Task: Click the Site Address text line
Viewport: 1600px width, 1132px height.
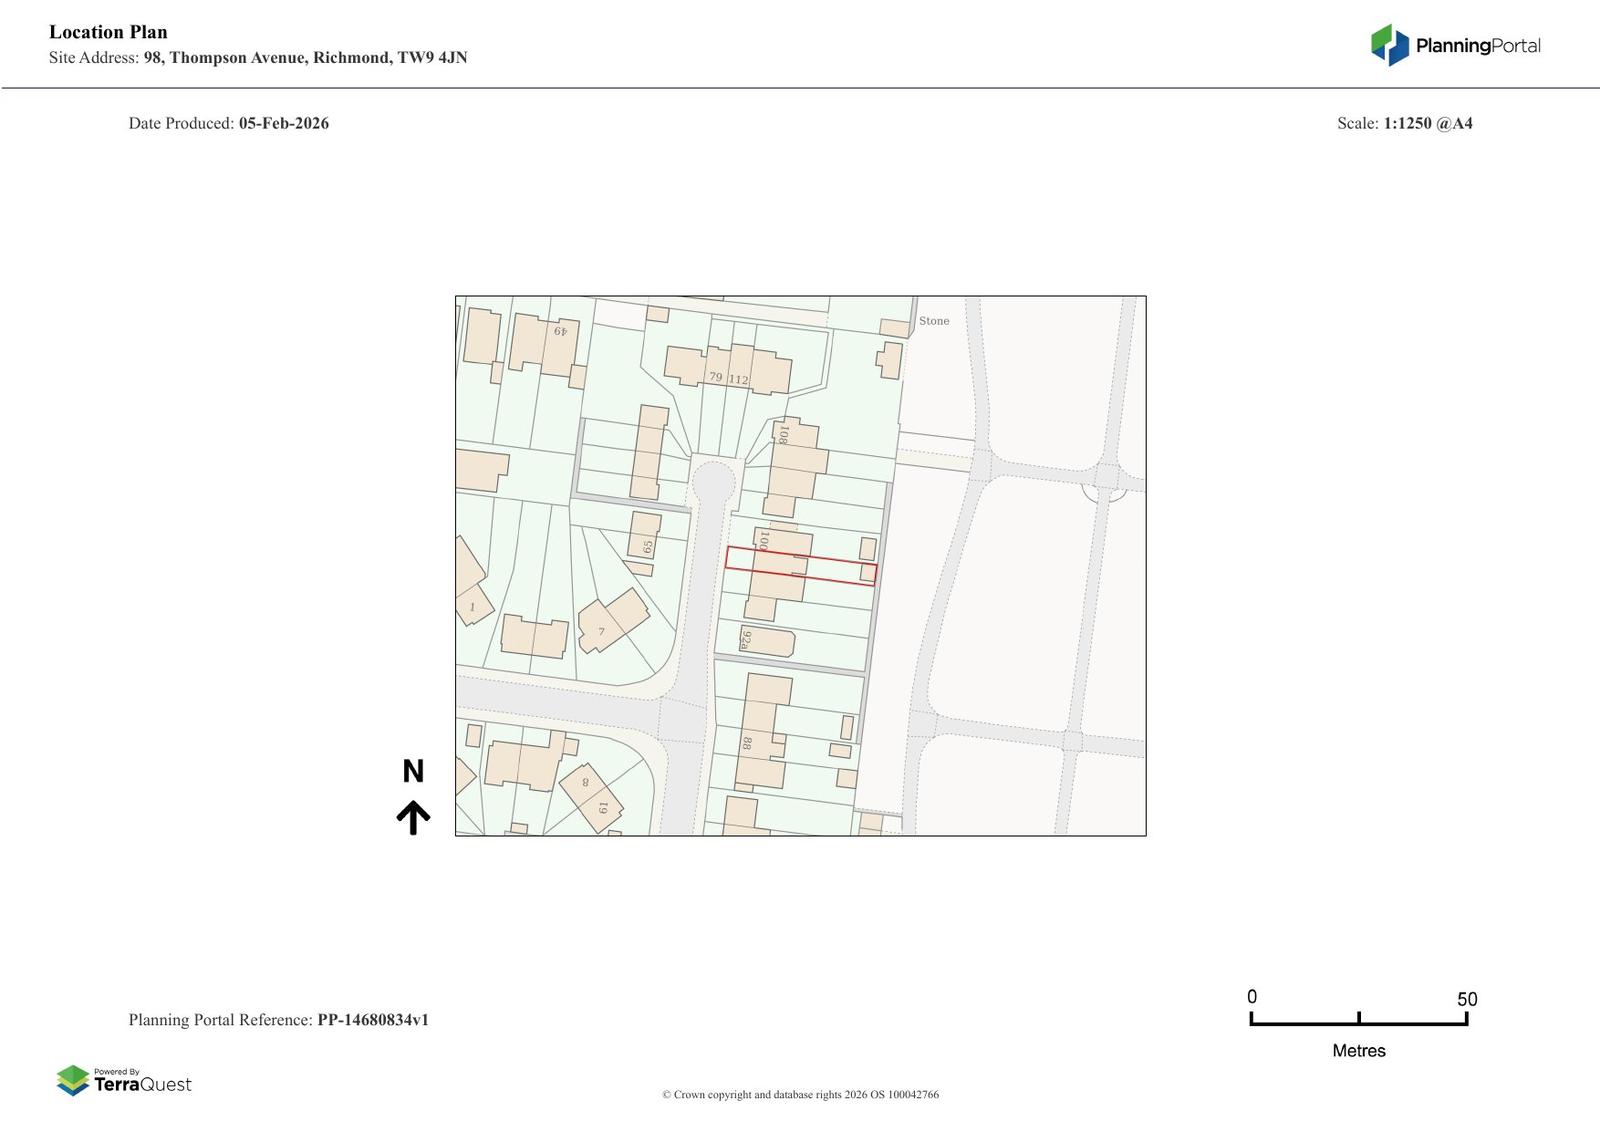Action: (258, 58)
